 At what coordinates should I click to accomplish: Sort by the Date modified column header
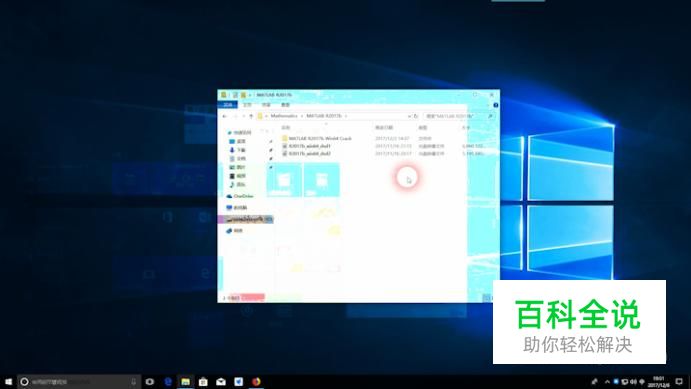[x=384, y=128]
